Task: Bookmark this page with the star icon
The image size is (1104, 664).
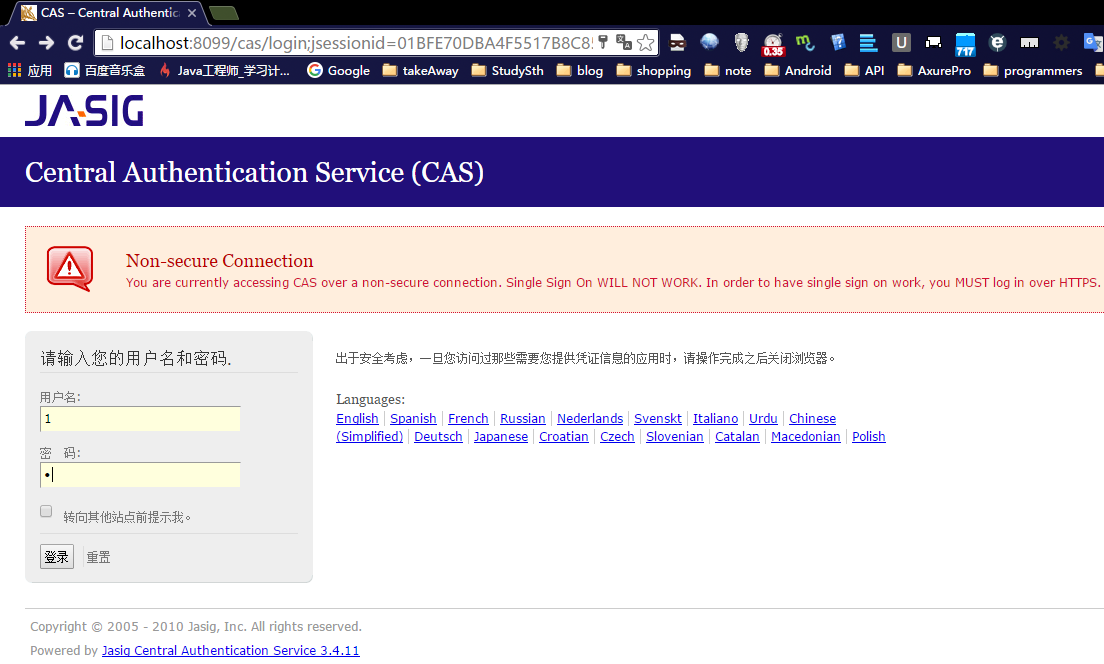Action: (645, 43)
